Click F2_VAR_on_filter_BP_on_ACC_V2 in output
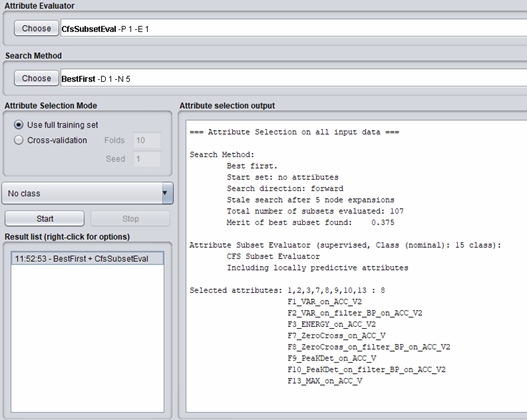This screenshot has width=527, height=420. (x=355, y=313)
